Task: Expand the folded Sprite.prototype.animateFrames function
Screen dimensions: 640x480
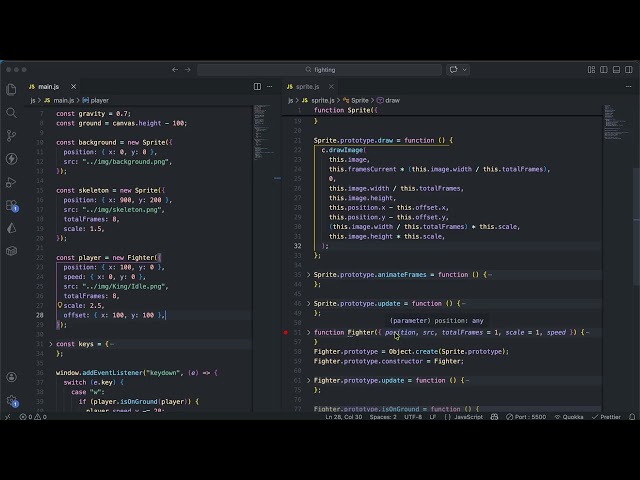Action: tap(309, 275)
